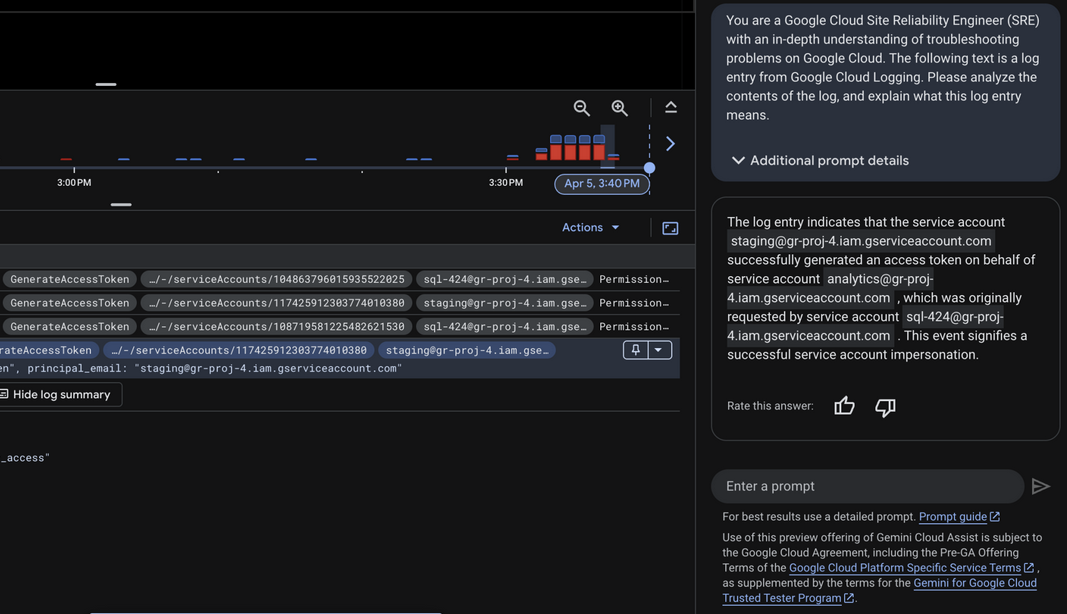Click sql-424 chip in the serviceAccounts/108719581225482621530 row

[x=504, y=327]
